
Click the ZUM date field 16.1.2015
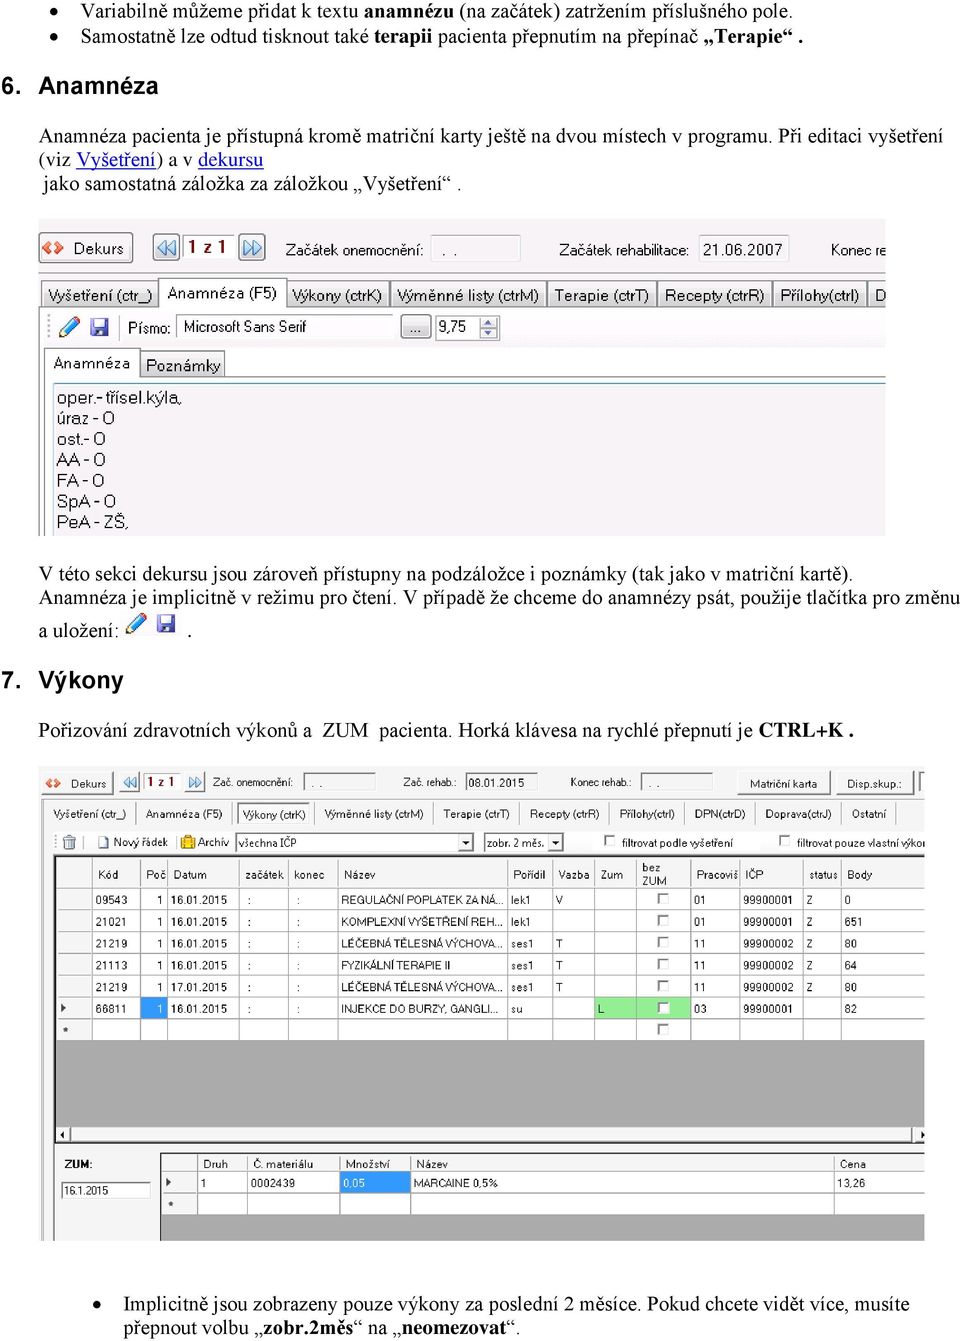tap(105, 1190)
